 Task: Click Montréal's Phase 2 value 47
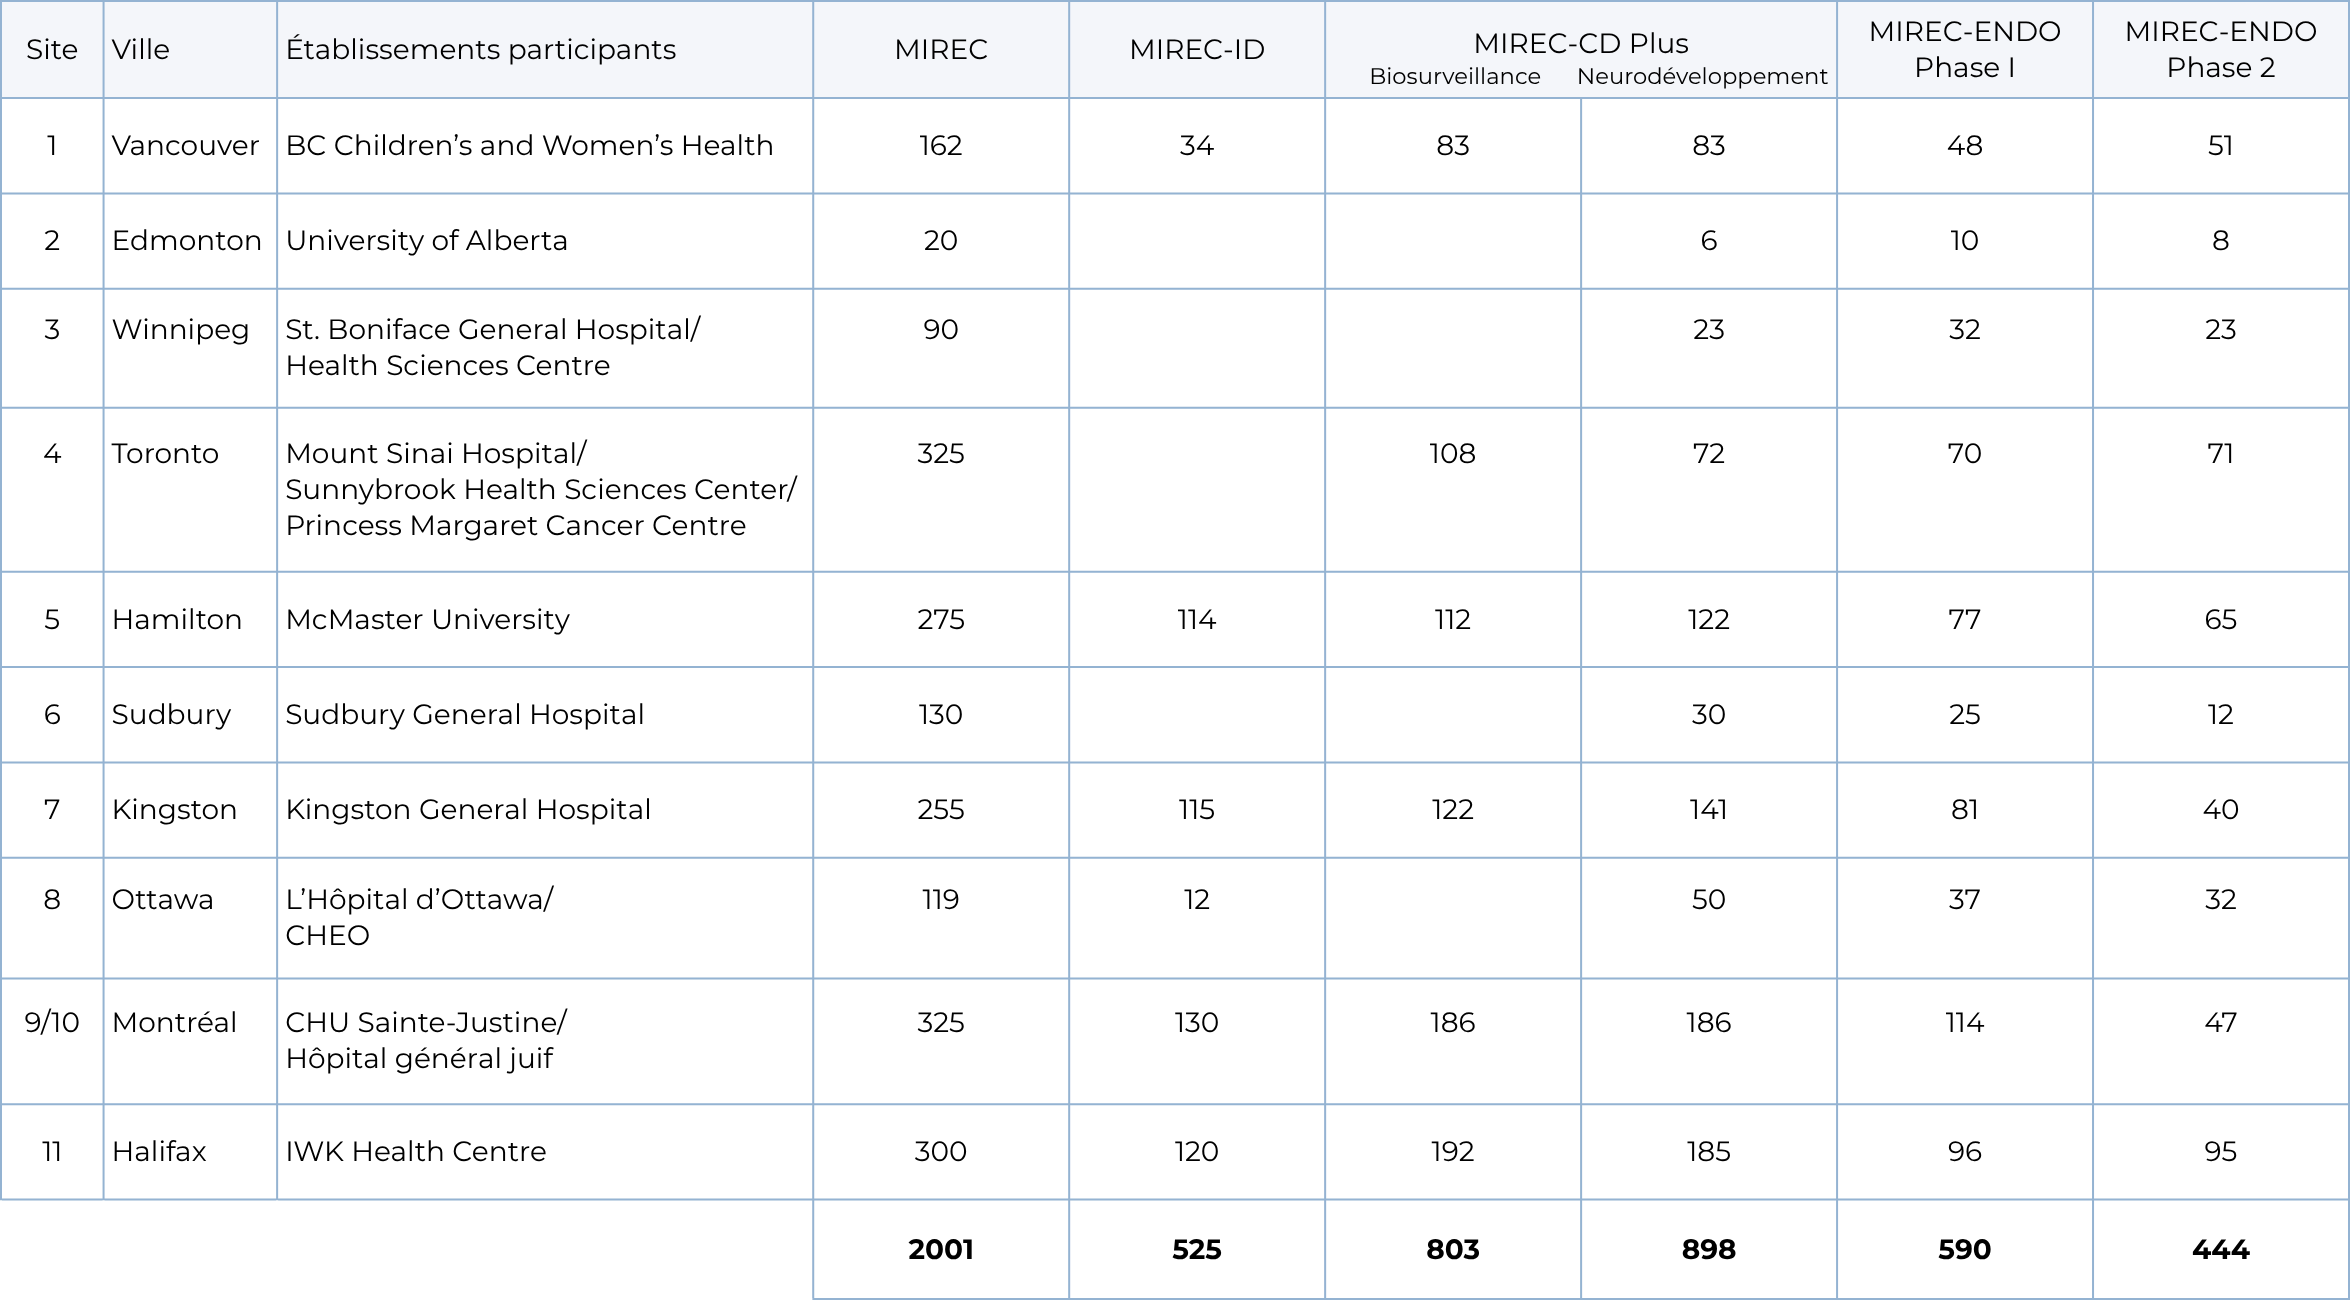(x=2221, y=1023)
